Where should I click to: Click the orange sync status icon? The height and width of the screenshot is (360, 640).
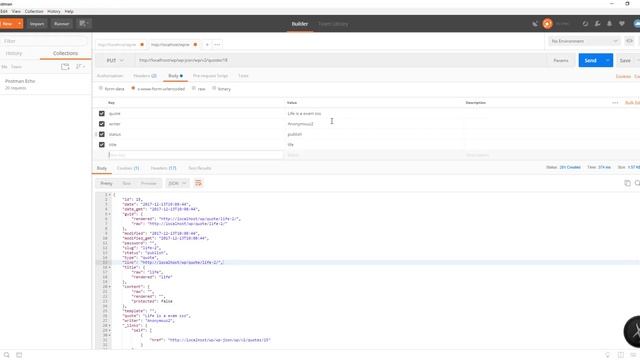pyautogui.click(x=547, y=24)
